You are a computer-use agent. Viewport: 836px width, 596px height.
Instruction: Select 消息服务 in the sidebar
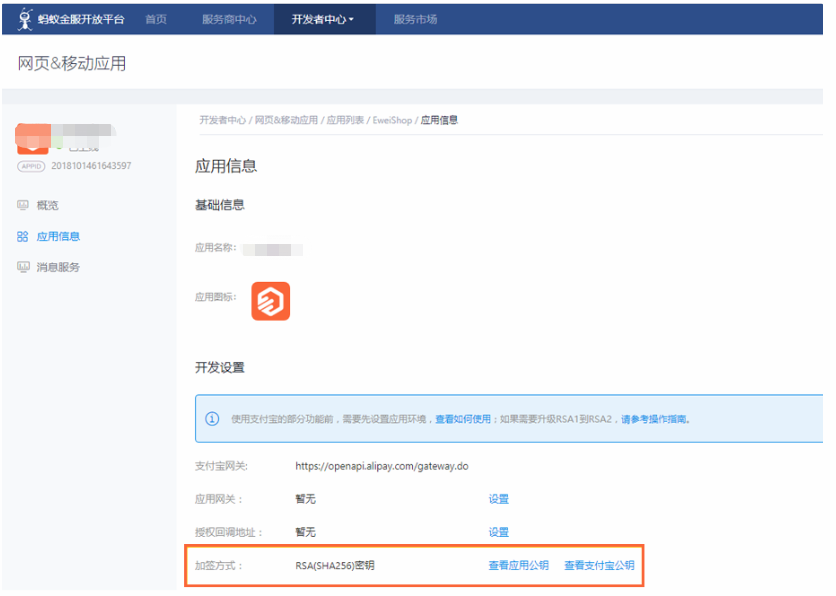point(58,268)
